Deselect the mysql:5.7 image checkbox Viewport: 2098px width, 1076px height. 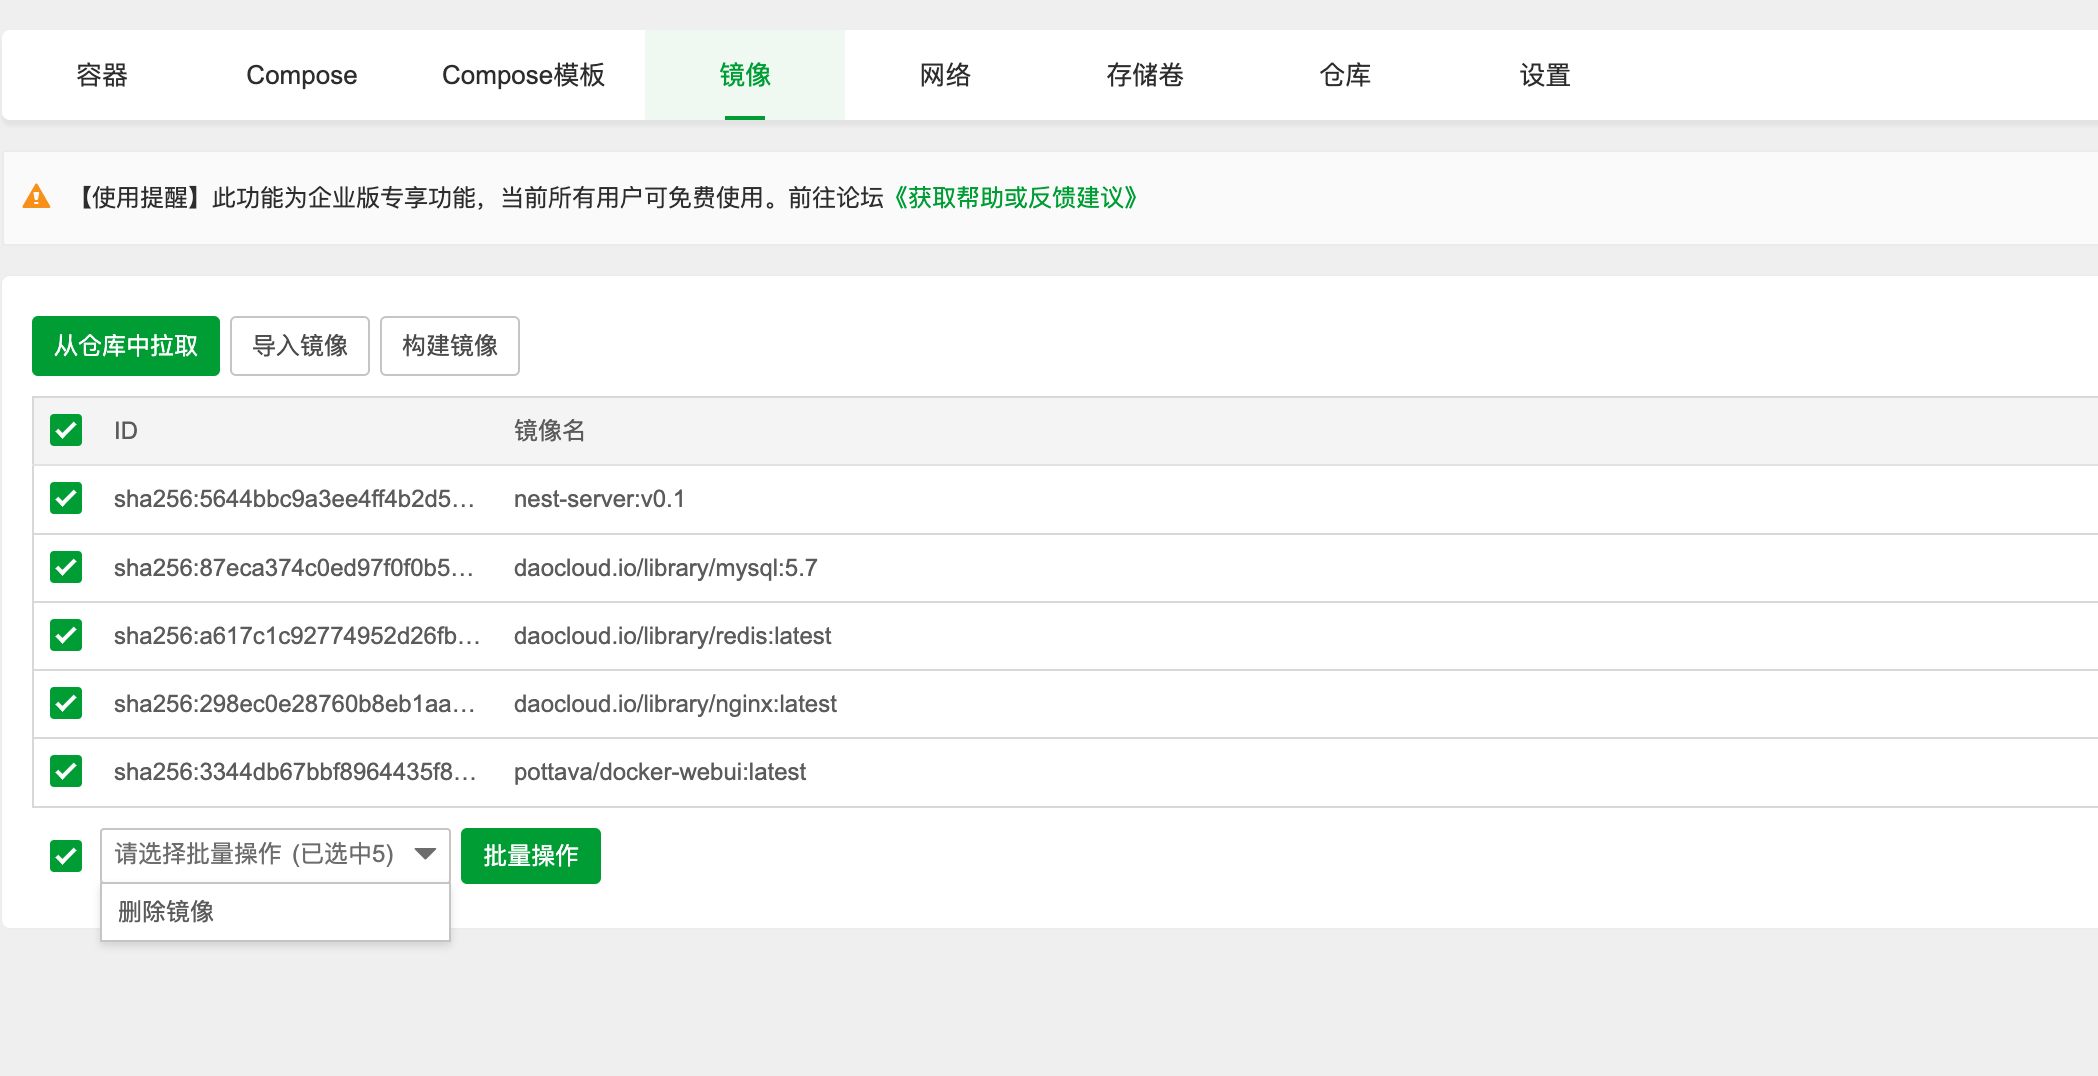click(66, 567)
